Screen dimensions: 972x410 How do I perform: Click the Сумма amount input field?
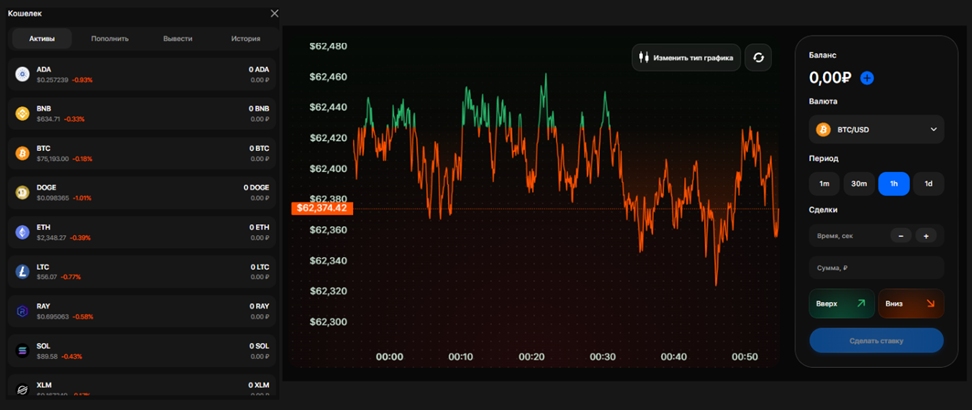(876, 268)
